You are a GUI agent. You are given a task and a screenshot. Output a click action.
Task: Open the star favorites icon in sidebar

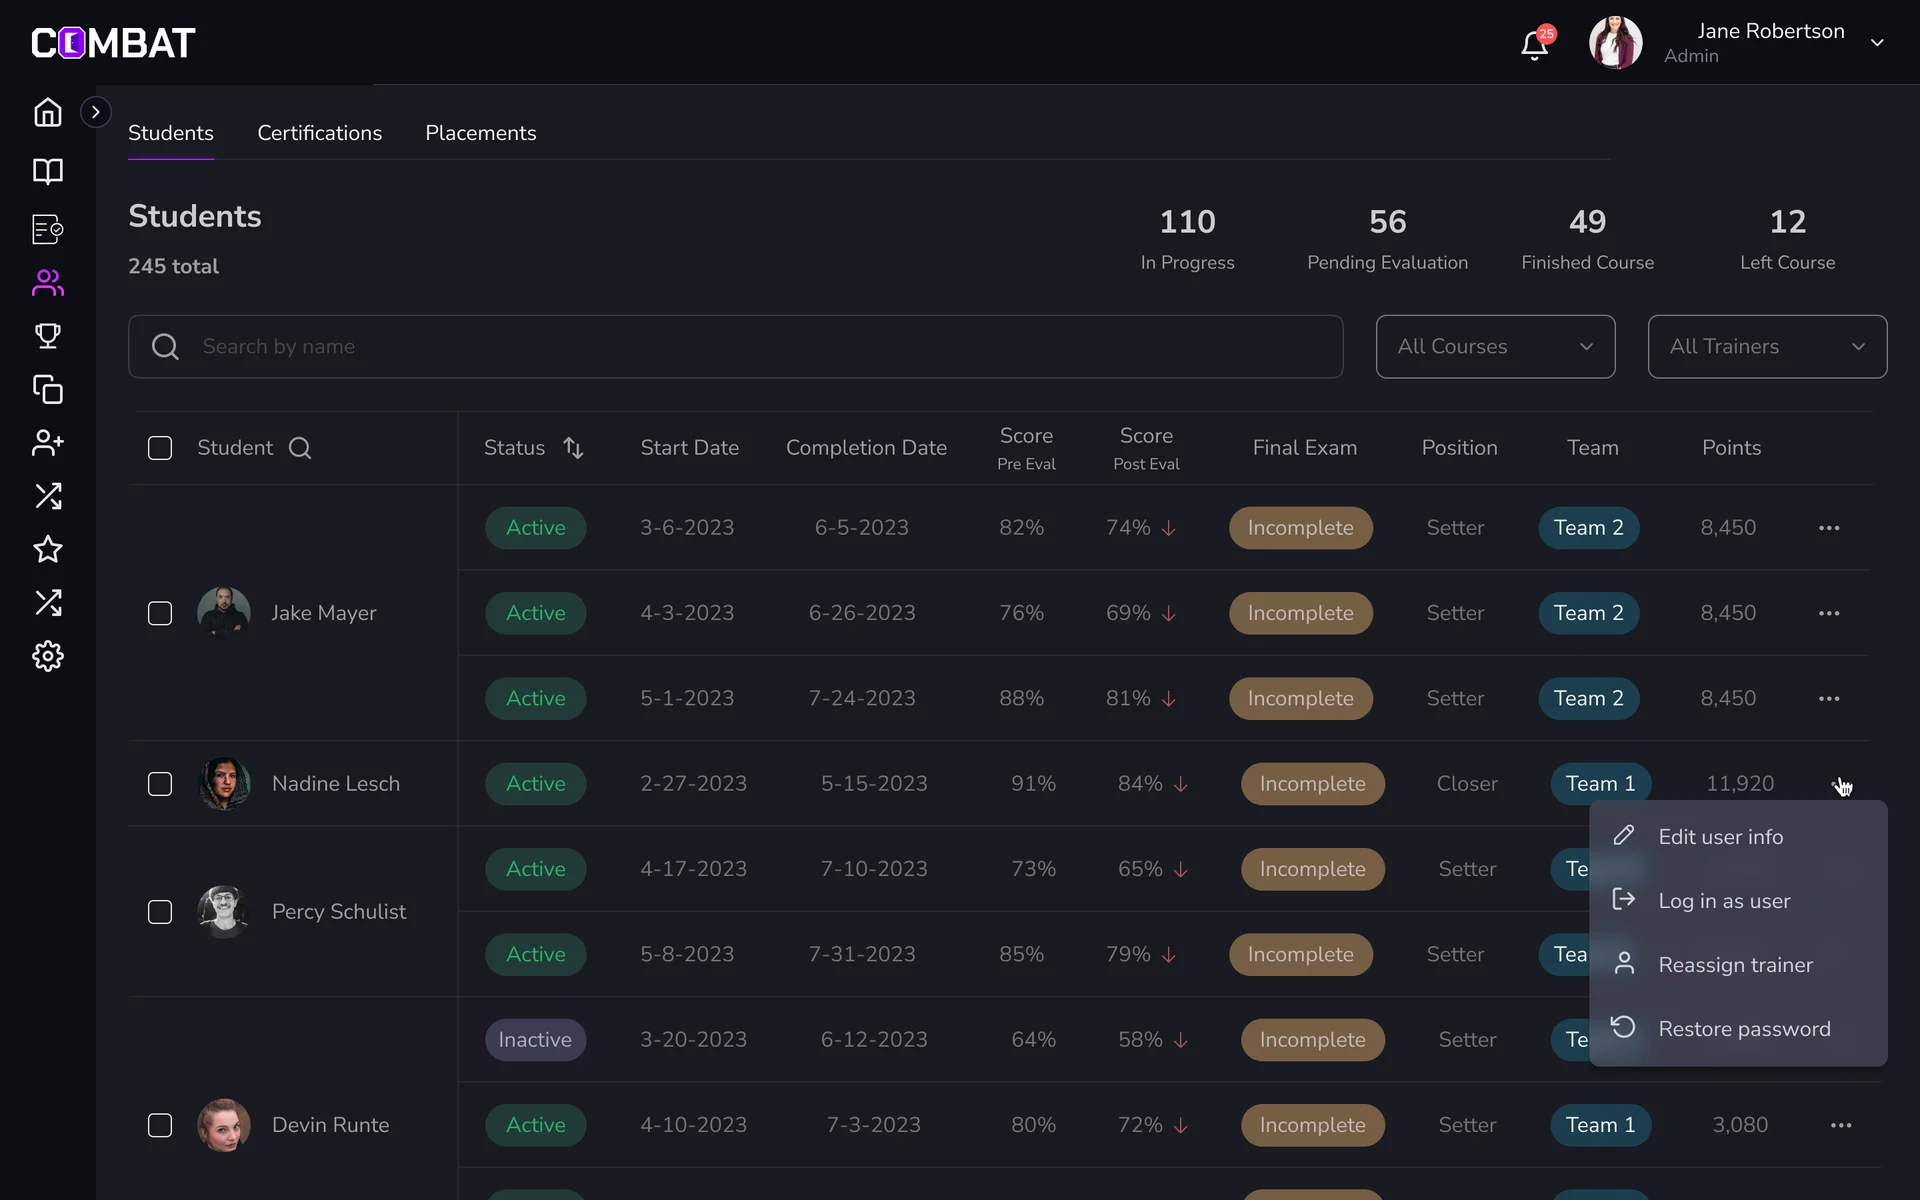click(x=48, y=549)
